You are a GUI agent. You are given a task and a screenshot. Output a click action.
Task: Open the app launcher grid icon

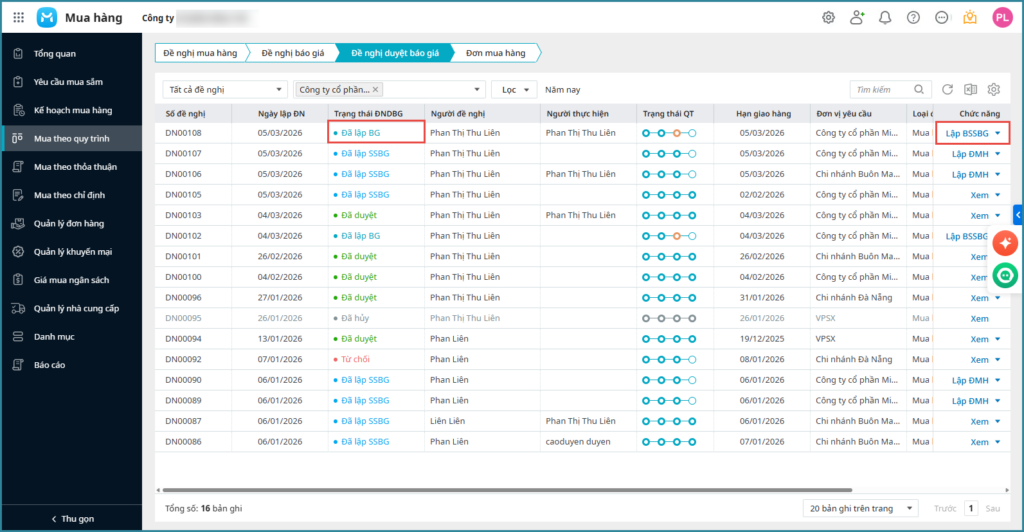point(18,17)
